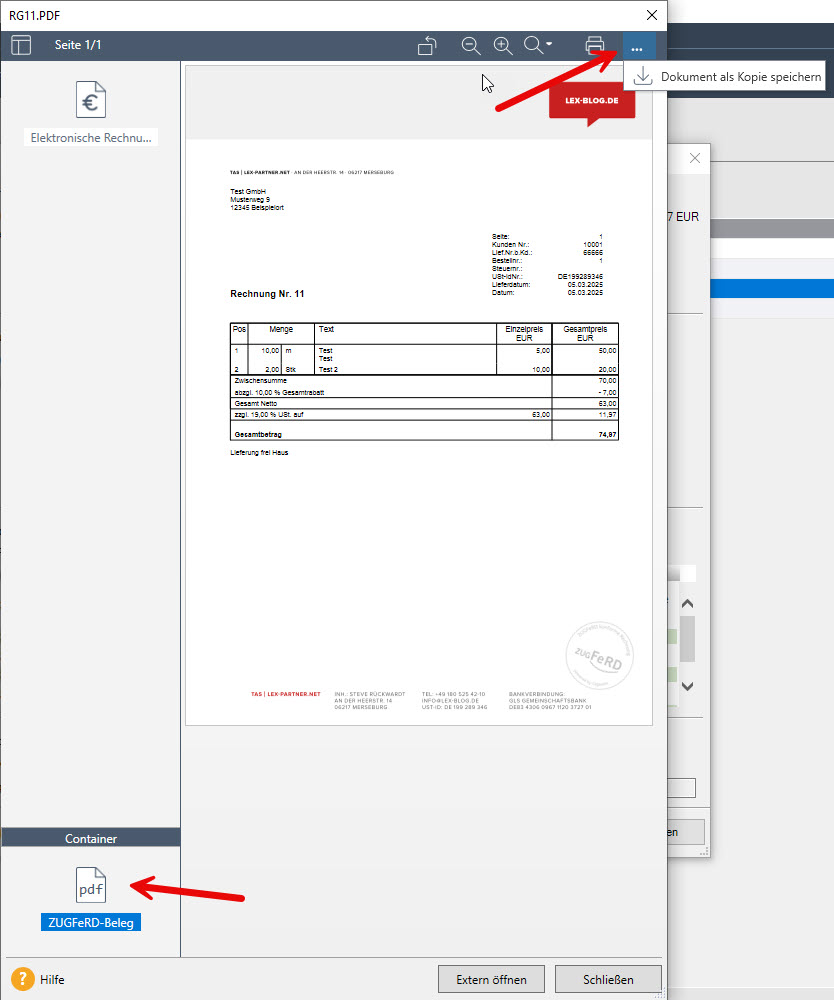Screen dimensions: 834x1000
Task: Click scrollbar thumb in background dialog
Action: [x=687, y=638]
